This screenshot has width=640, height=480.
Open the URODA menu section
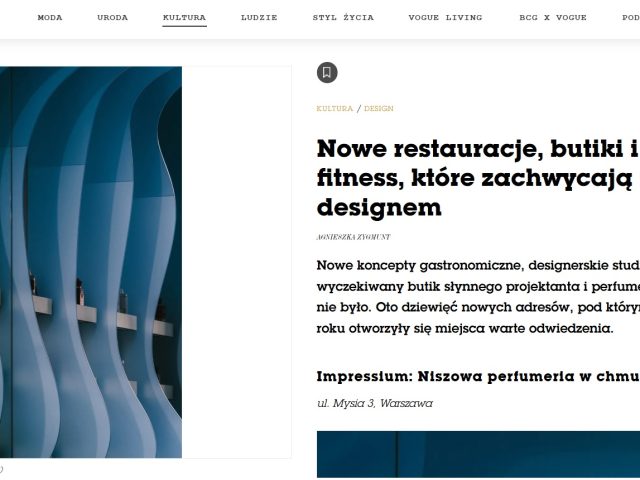pyautogui.click(x=112, y=18)
